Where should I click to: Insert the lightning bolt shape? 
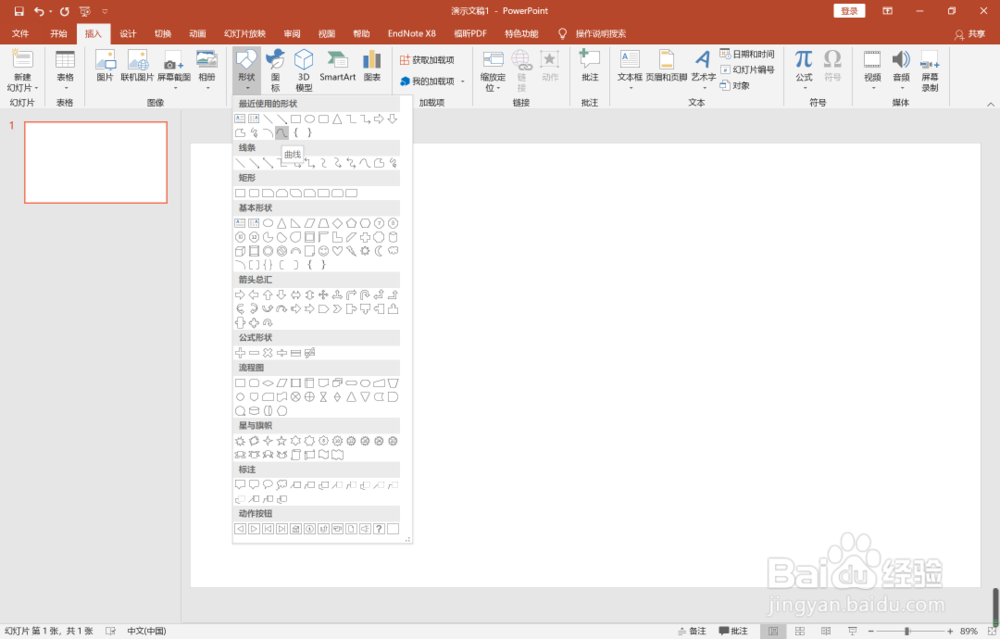pyautogui.click(x=351, y=251)
